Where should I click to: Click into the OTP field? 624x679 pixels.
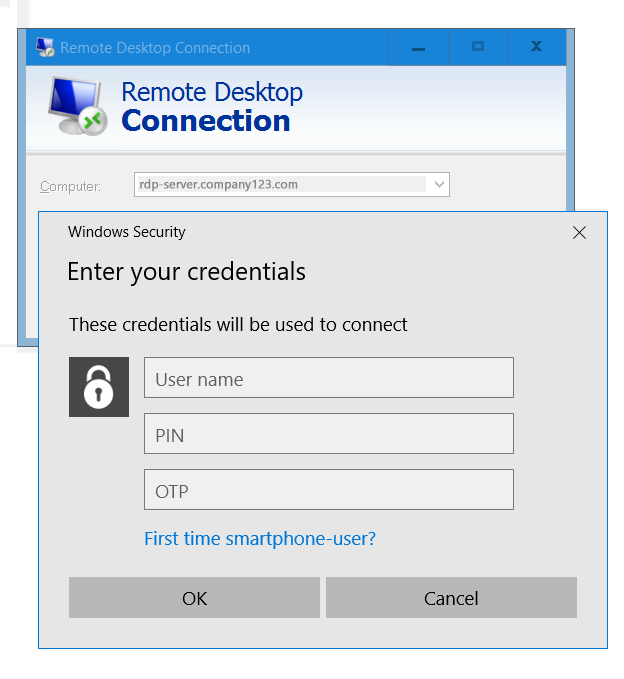329,489
